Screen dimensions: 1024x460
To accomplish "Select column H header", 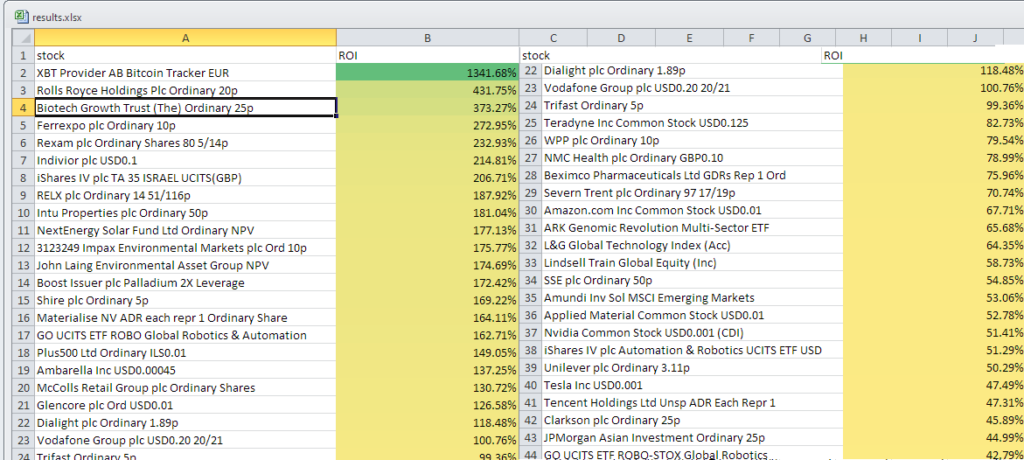I will coord(863,38).
